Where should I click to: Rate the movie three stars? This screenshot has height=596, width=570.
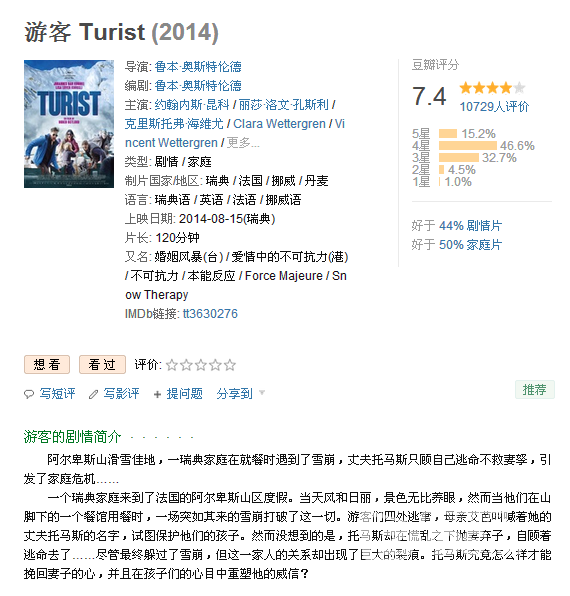tap(201, 365)
